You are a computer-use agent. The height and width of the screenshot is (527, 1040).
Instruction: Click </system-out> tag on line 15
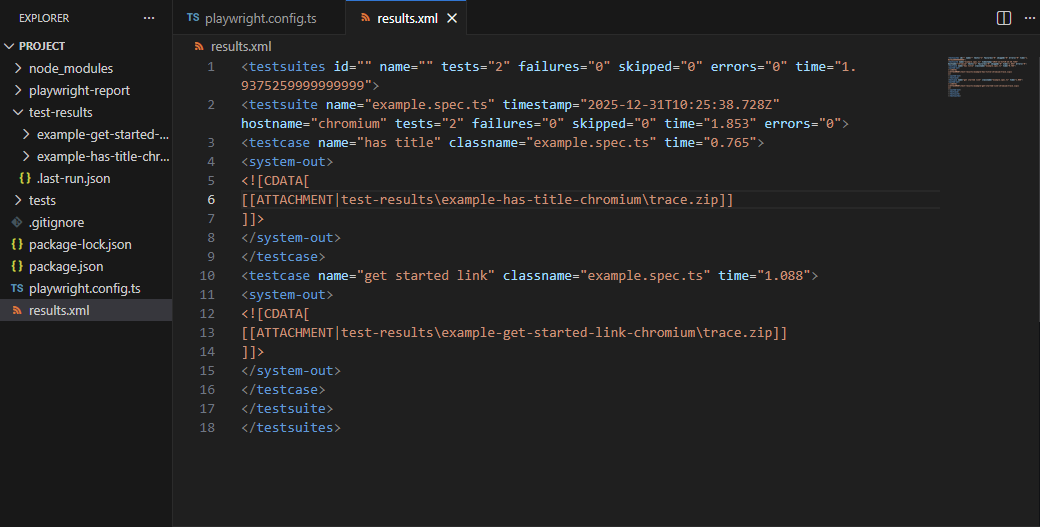click(291, 371)
